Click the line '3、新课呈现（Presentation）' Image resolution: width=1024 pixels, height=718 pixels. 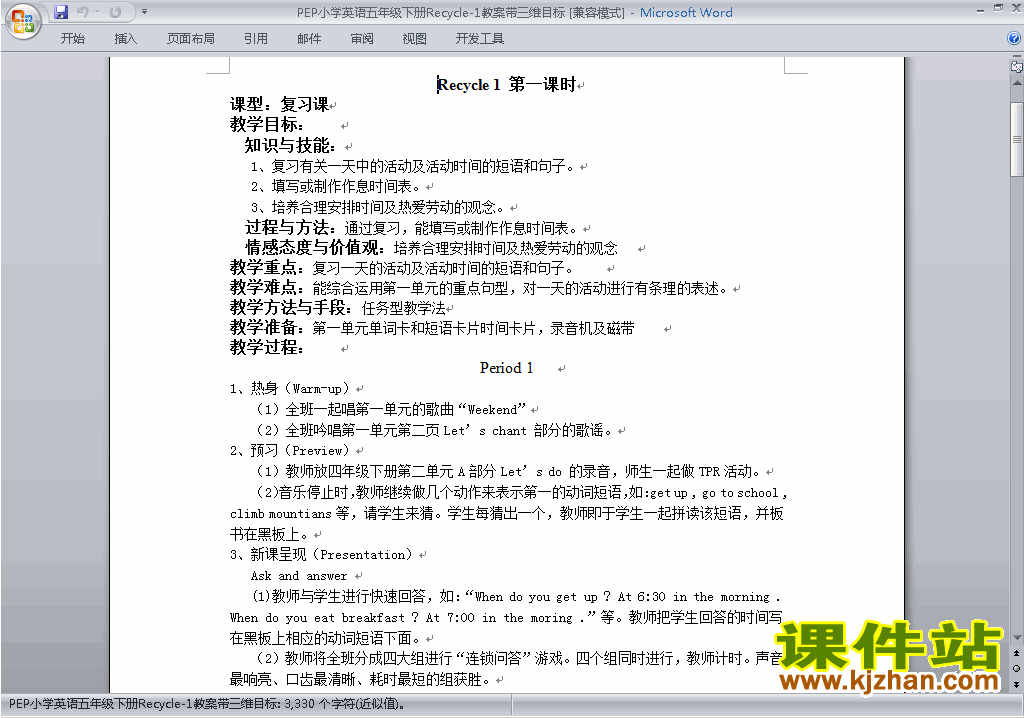point(321,555)
